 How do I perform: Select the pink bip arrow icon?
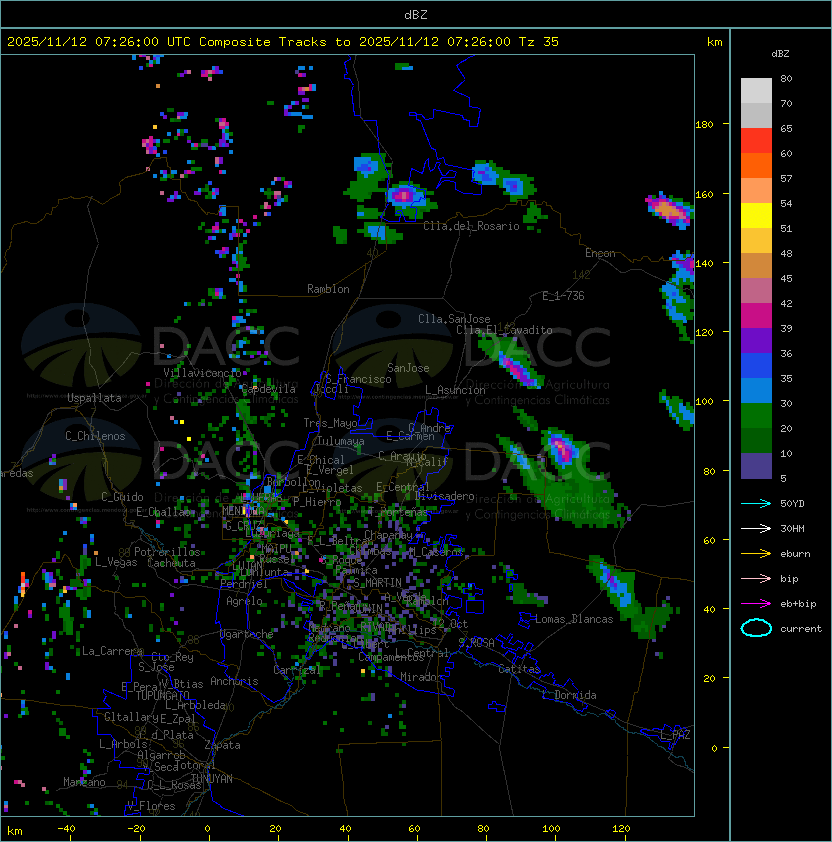click(756, 578)
